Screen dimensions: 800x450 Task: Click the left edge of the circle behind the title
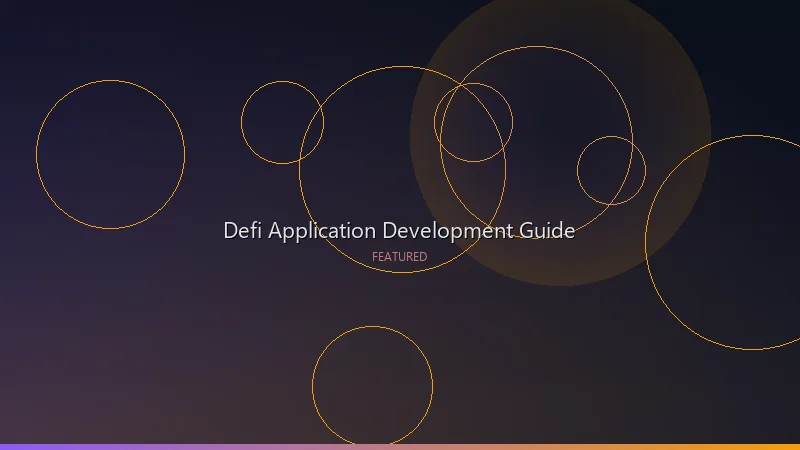[300, 170]
